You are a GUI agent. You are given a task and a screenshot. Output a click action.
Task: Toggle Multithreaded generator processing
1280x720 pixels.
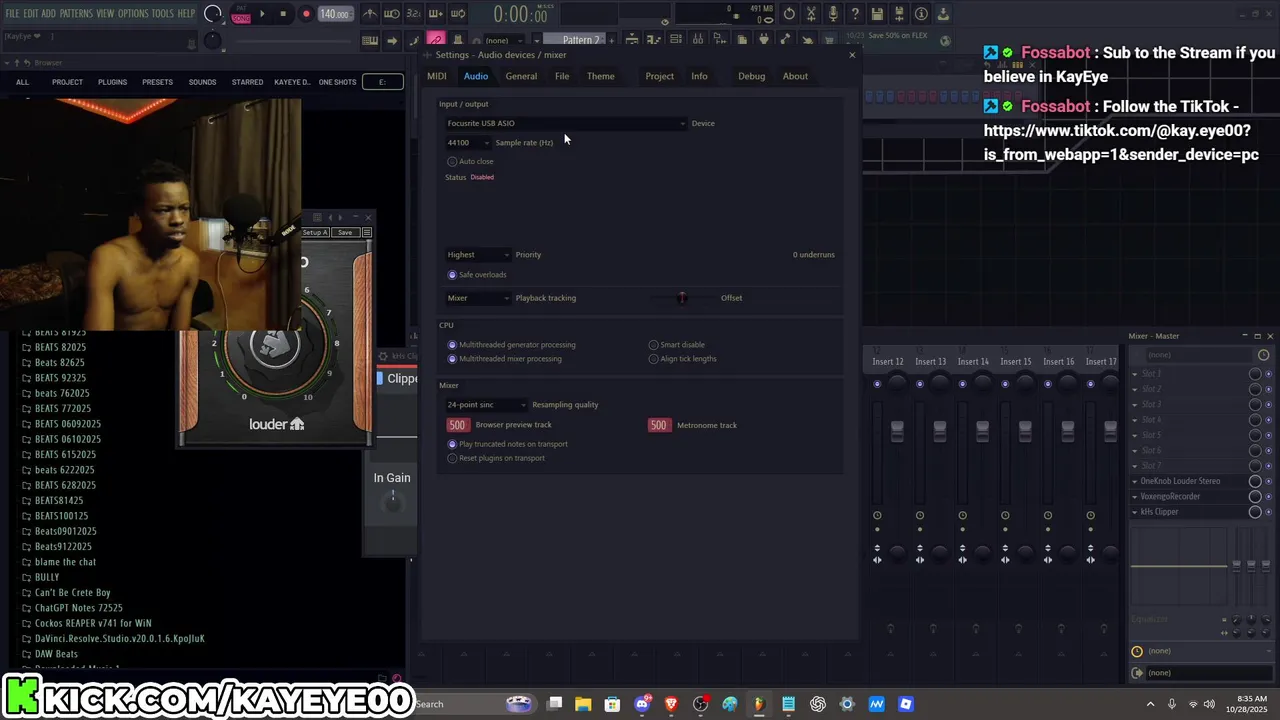tap(512, 345)
